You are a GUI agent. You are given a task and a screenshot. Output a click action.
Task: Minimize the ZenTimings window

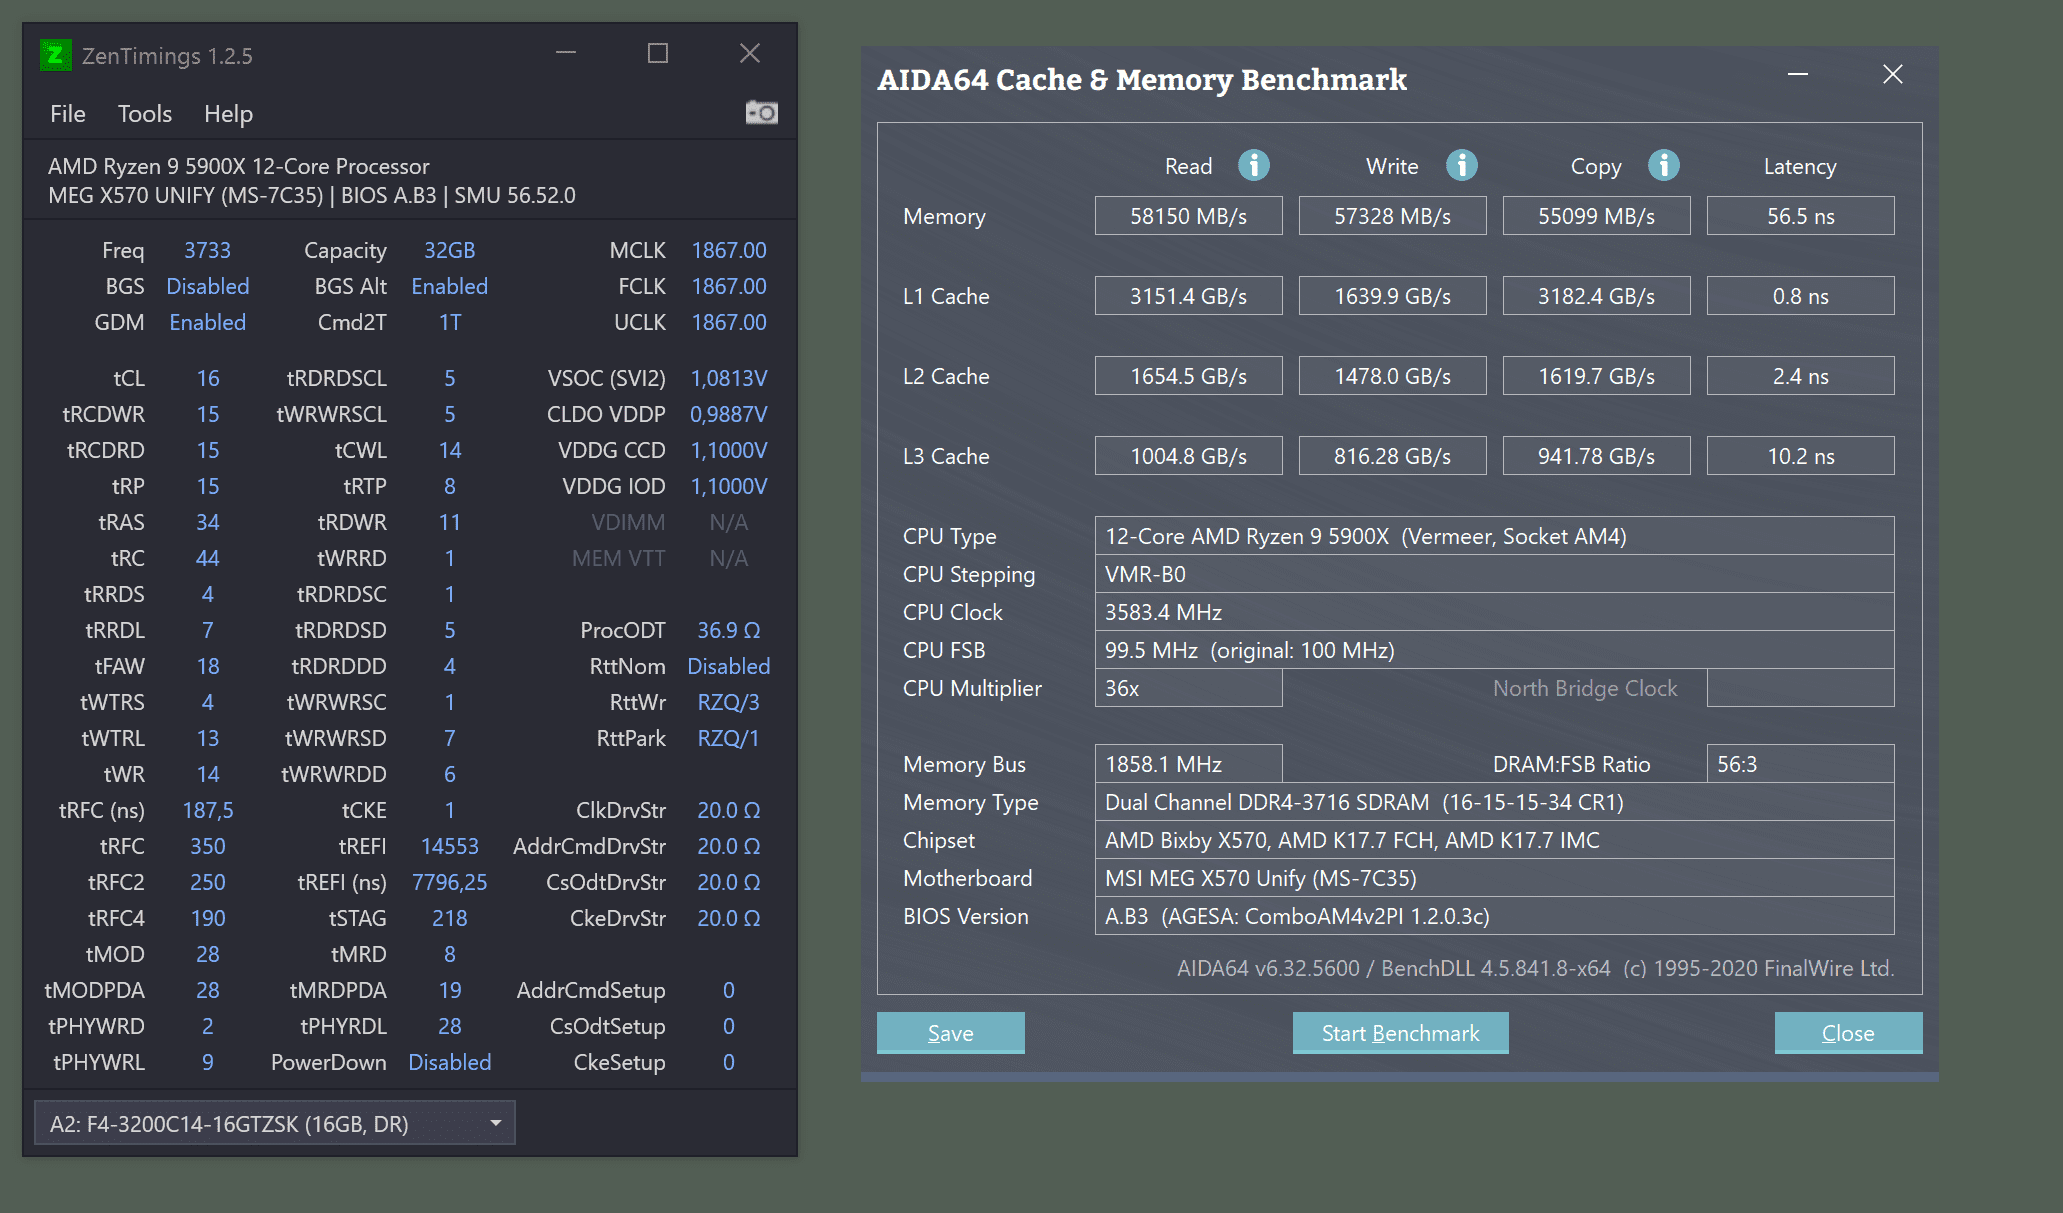pos(566,54)
